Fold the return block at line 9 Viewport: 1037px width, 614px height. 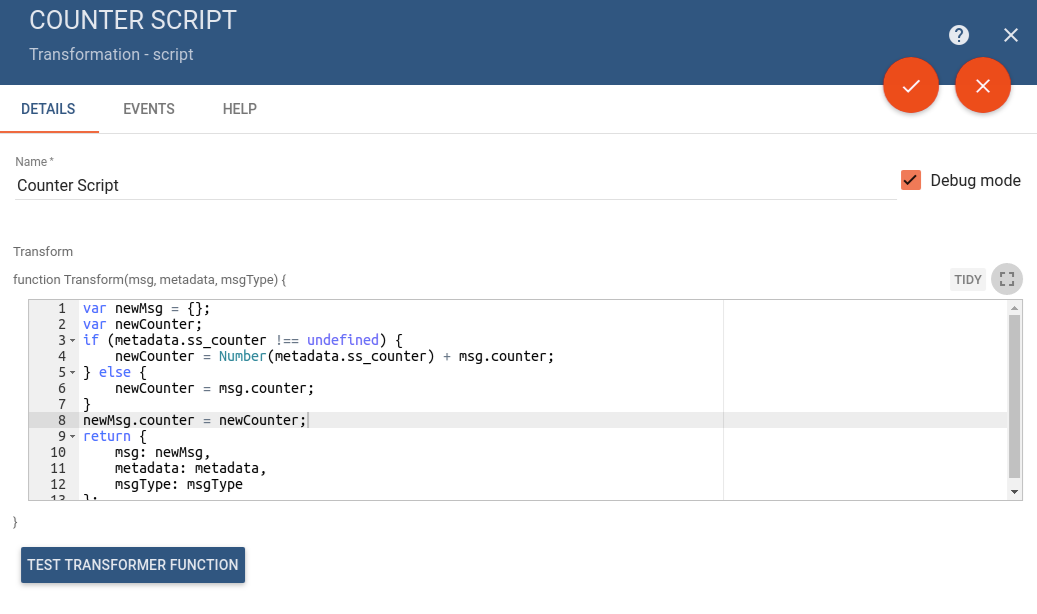point(73,437)
